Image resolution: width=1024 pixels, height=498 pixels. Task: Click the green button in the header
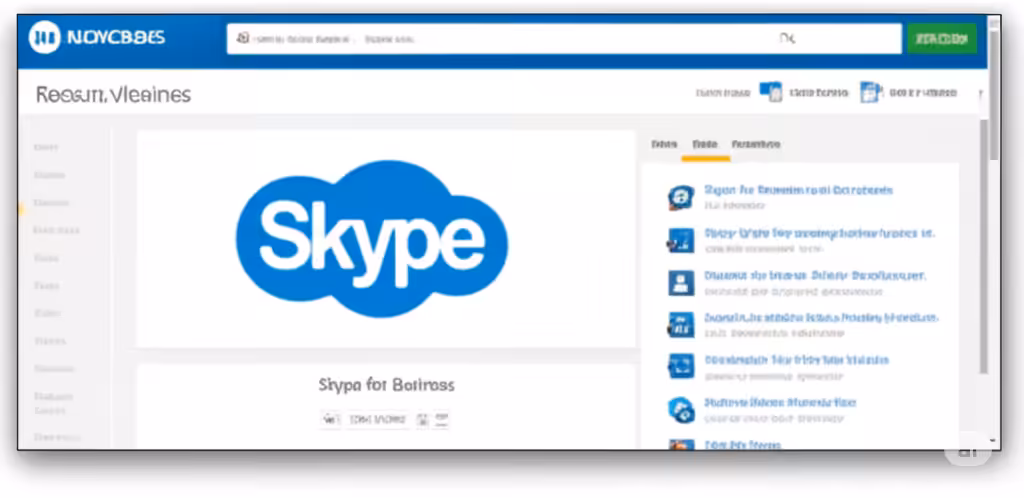point(942,39)
